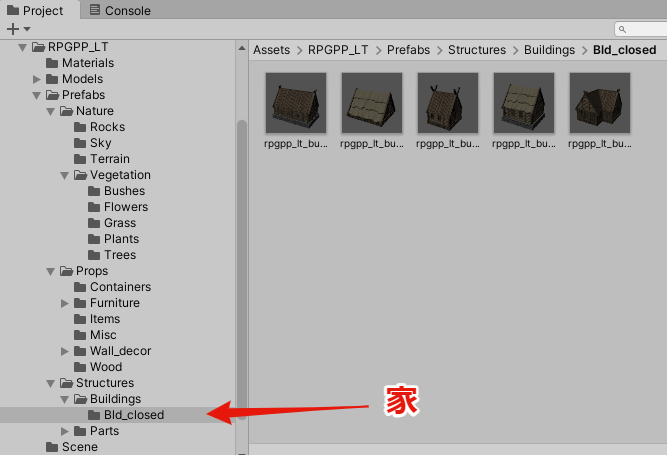This screenshot has height=455, width=667.
Task: Click the Containers folder icon
Action: [x=80, y=287]
